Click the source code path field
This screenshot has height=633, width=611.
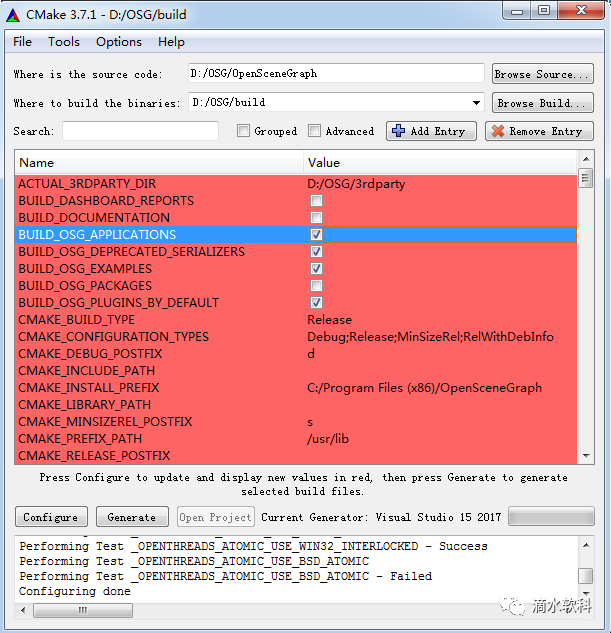coord(336,73)
